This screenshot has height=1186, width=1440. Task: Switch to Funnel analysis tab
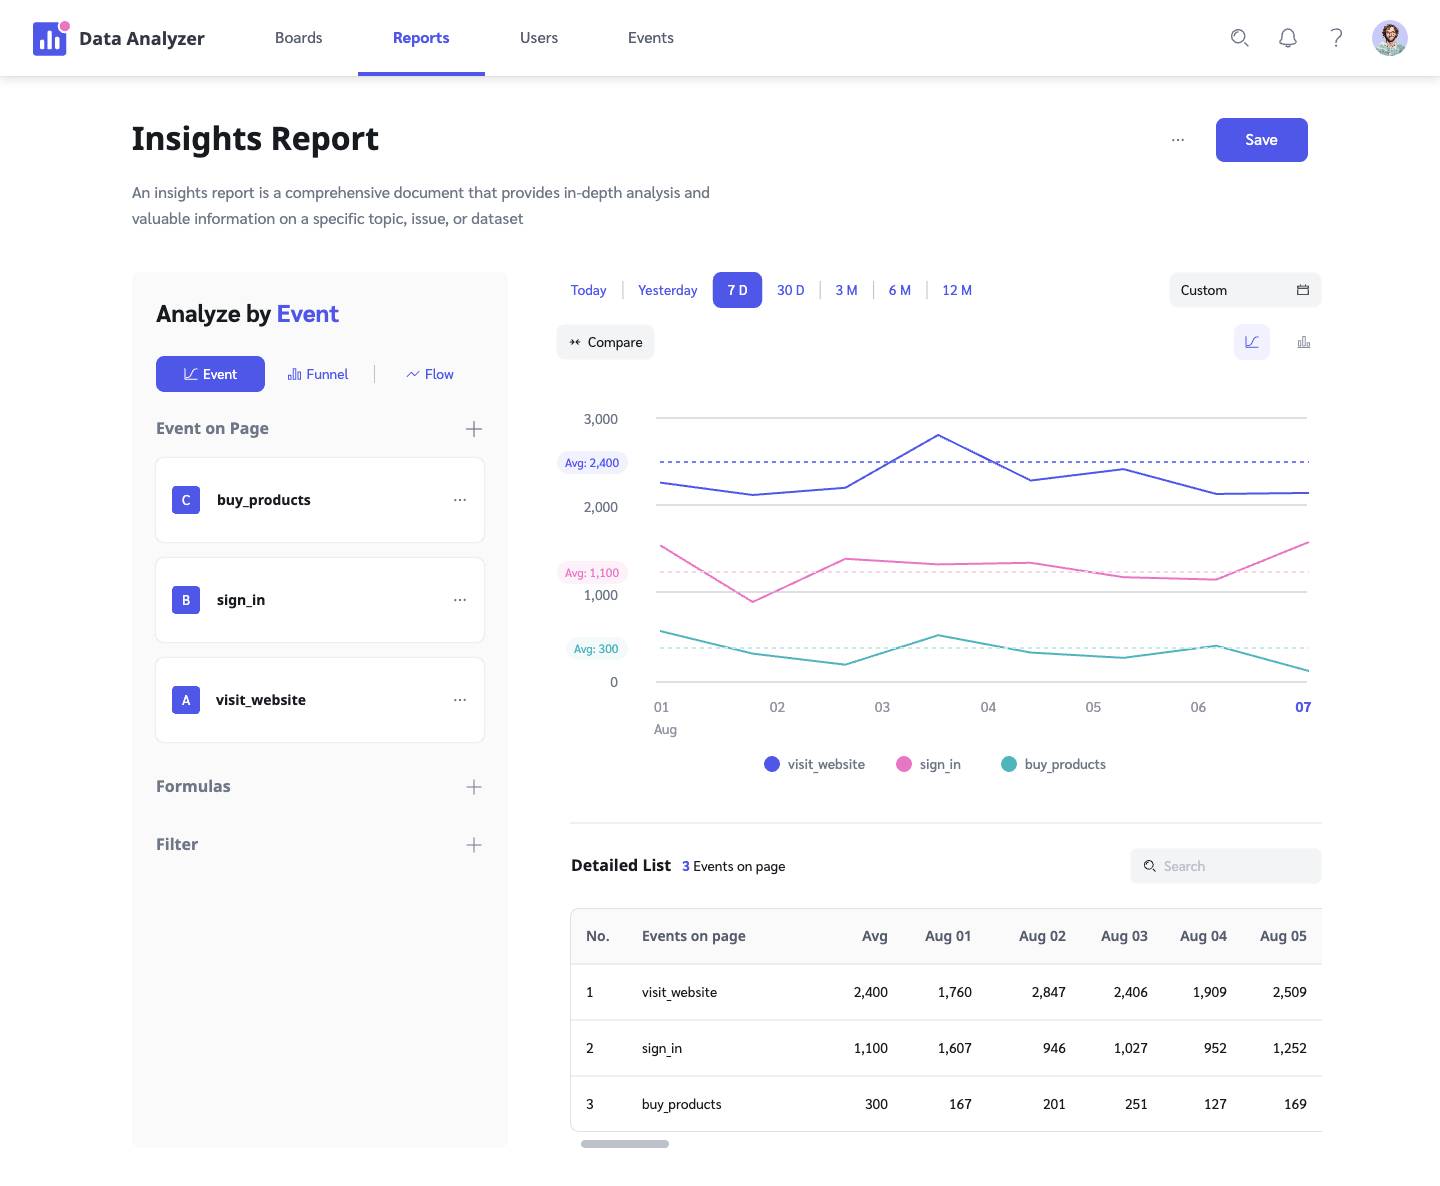tap(318, 374)
